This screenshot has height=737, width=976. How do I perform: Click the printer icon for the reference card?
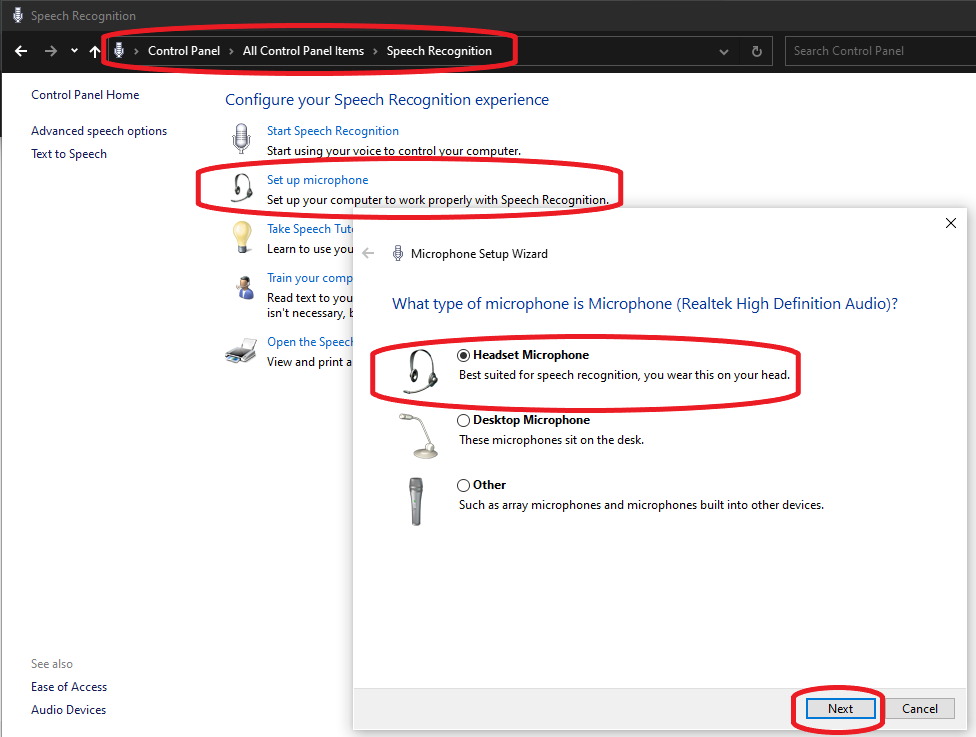click(241, 350)
